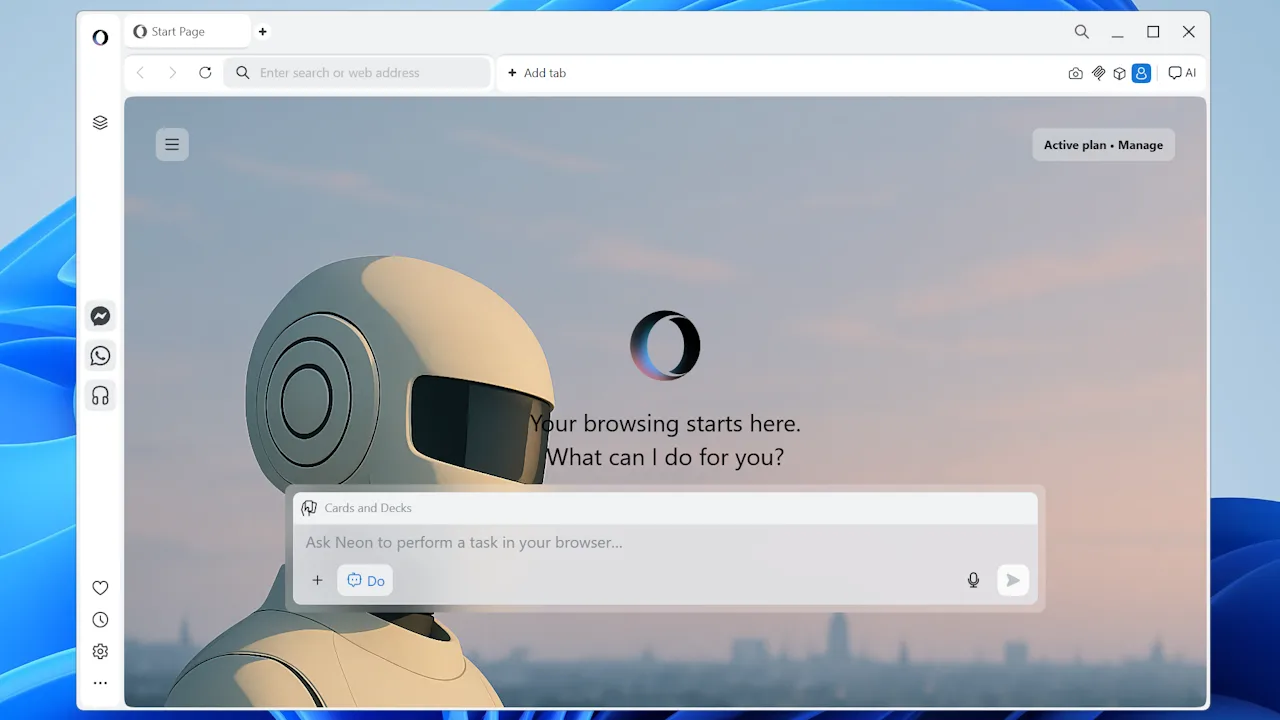
Task: Start voice input with microphone
Action: coord(973,580)
